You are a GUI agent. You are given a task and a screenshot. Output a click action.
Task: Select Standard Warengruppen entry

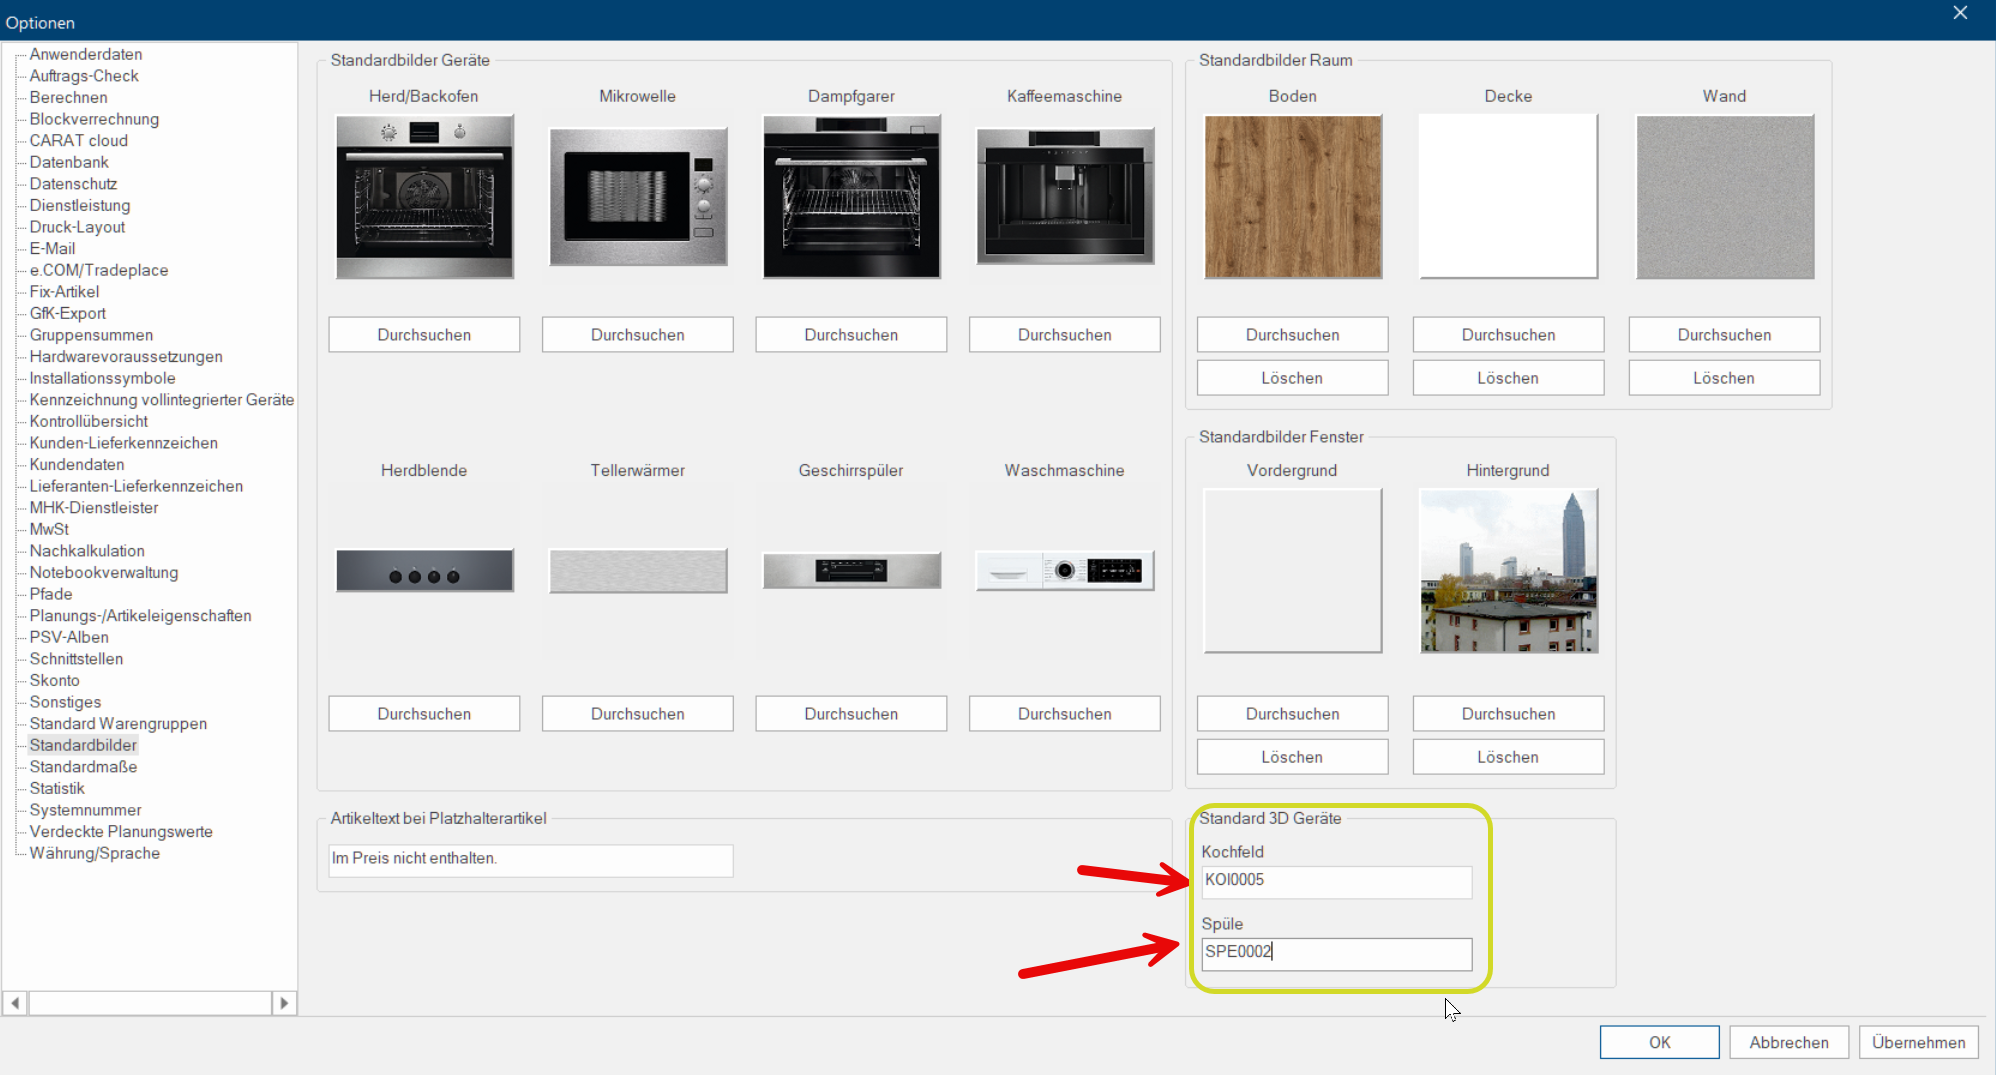(x=118, y=724)
